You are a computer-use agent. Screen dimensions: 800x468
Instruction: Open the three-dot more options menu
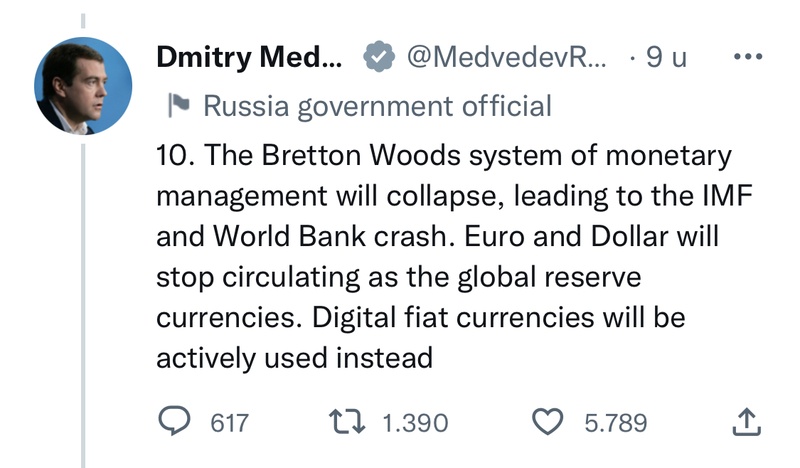747,57
